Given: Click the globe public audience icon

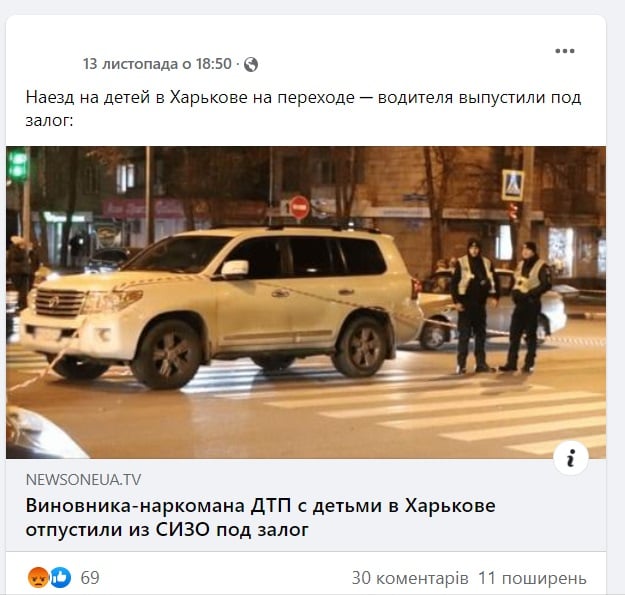Looking at the screenshot, I should (251, 64).
